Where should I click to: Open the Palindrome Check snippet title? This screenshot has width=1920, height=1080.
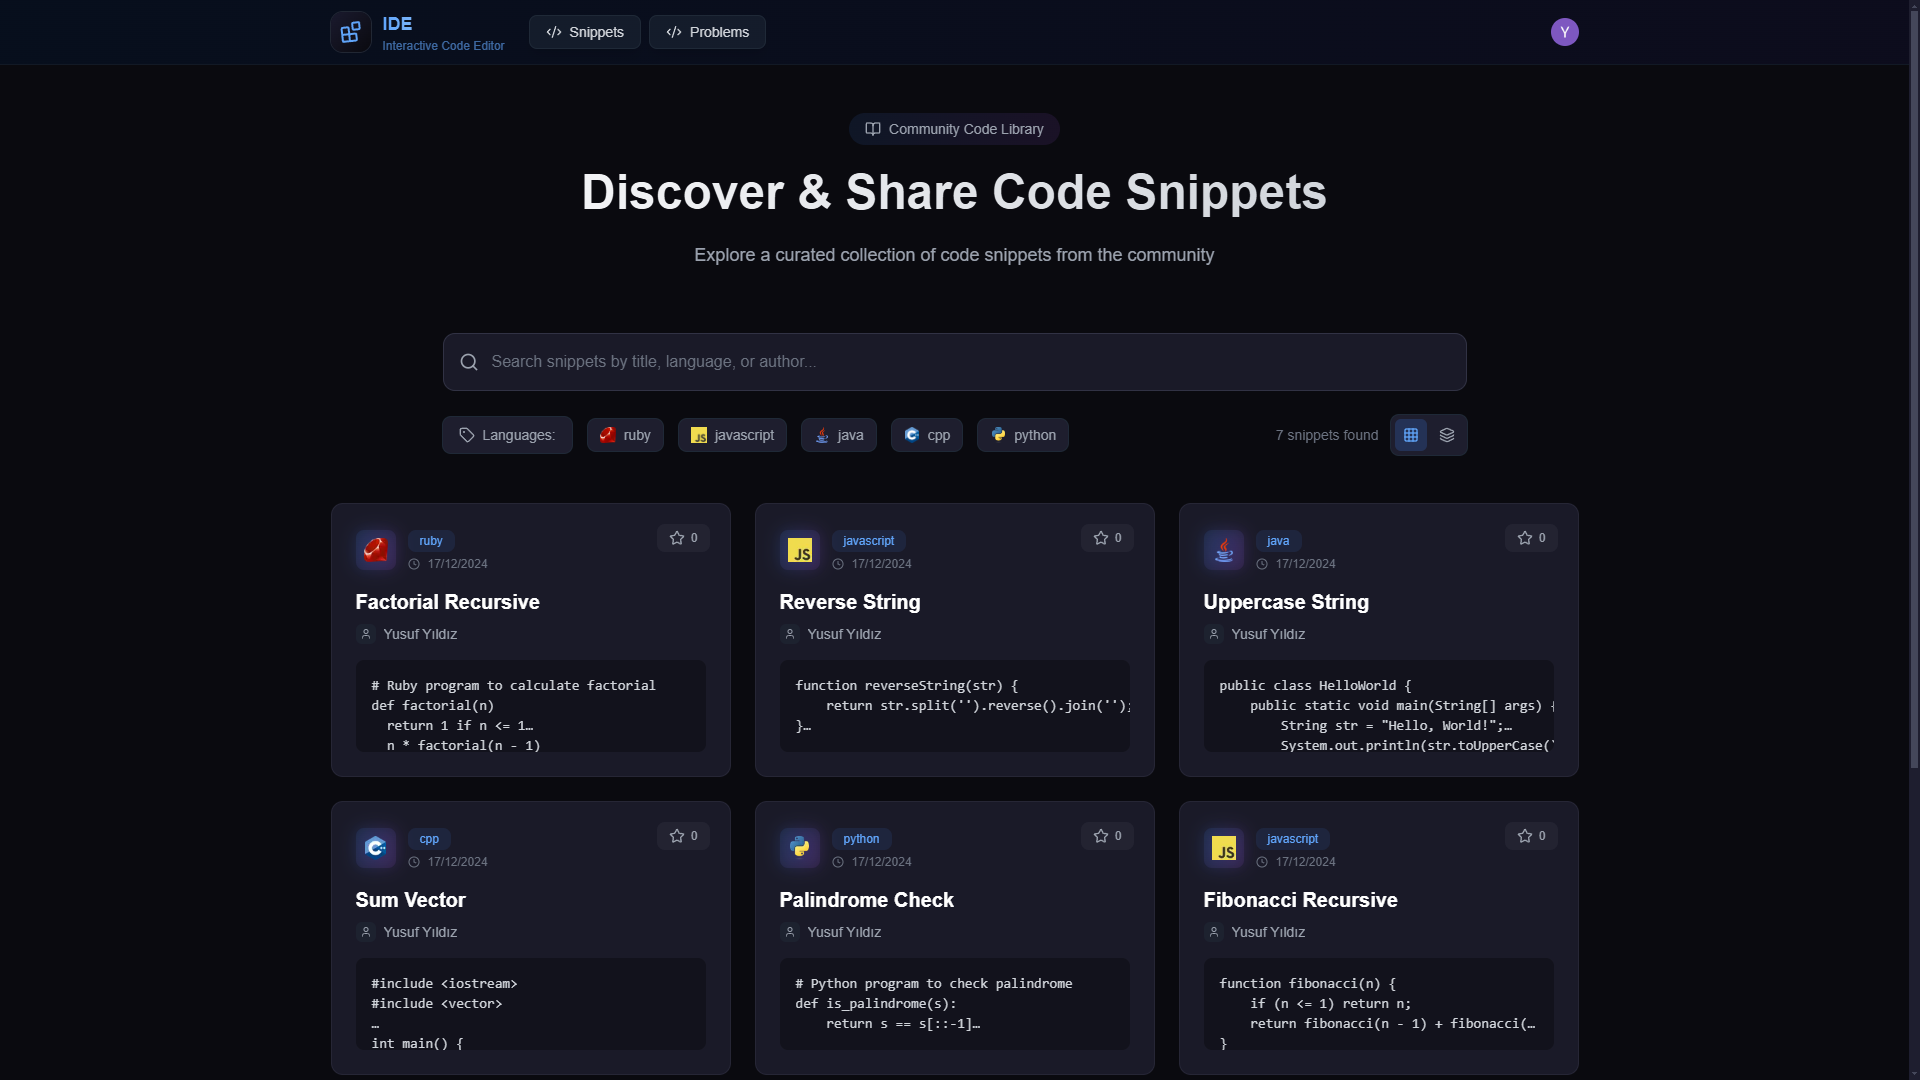coord(866,900)
